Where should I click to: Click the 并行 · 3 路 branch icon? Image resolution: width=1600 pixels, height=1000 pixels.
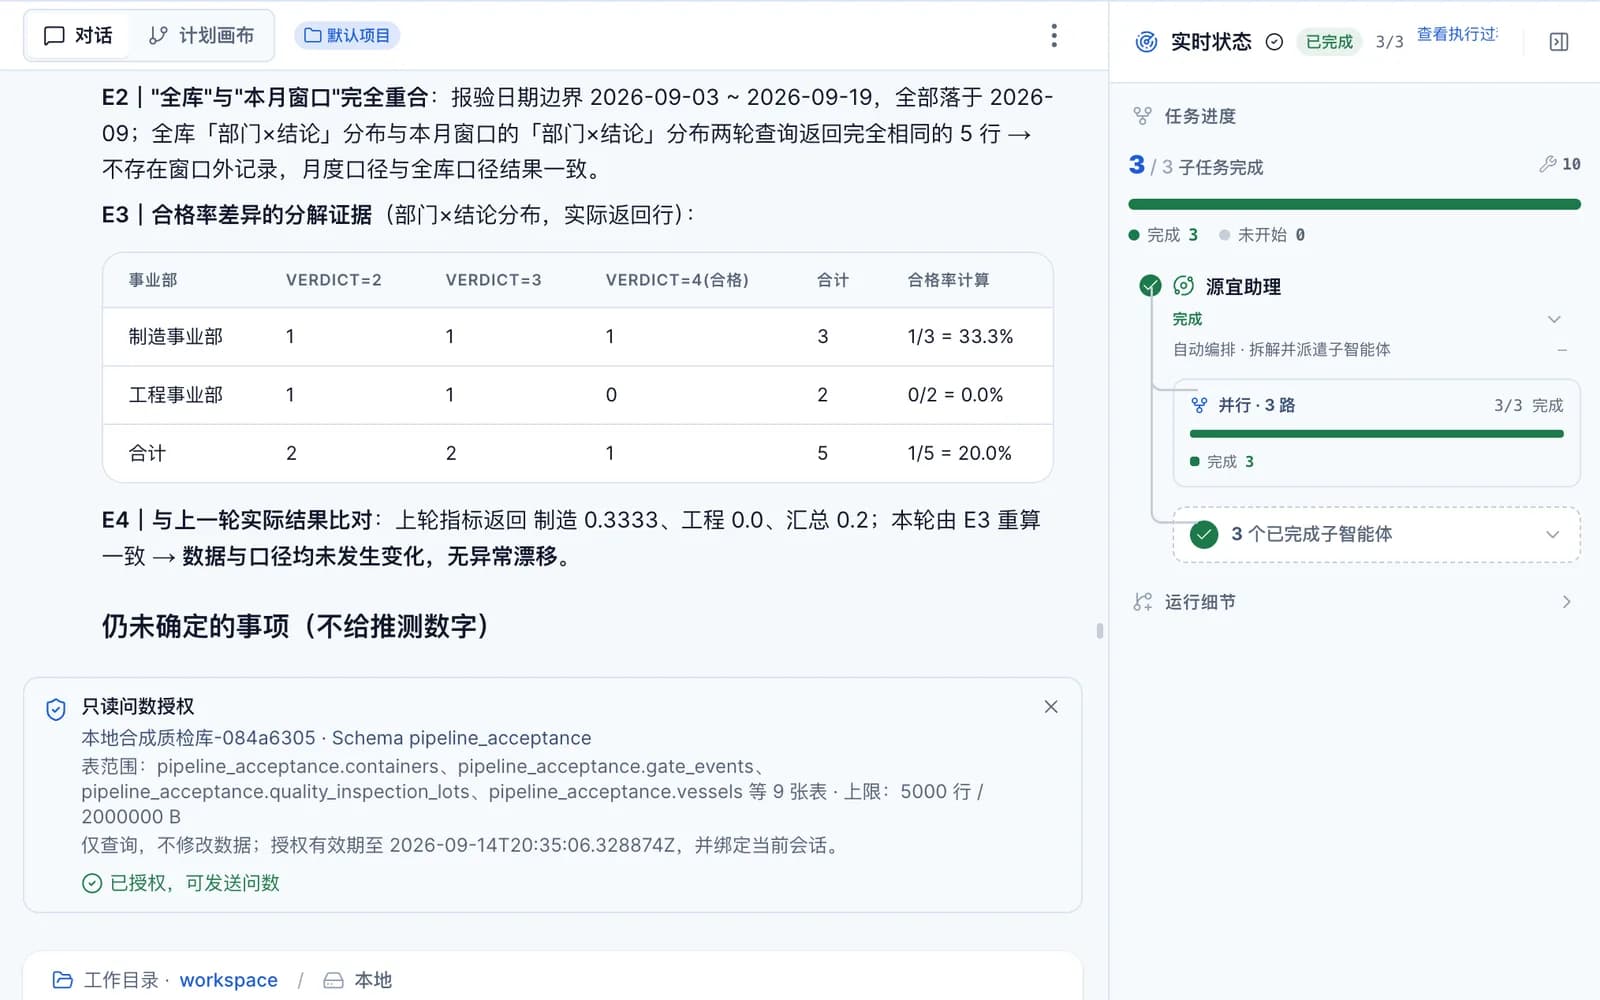point(1199,405)
